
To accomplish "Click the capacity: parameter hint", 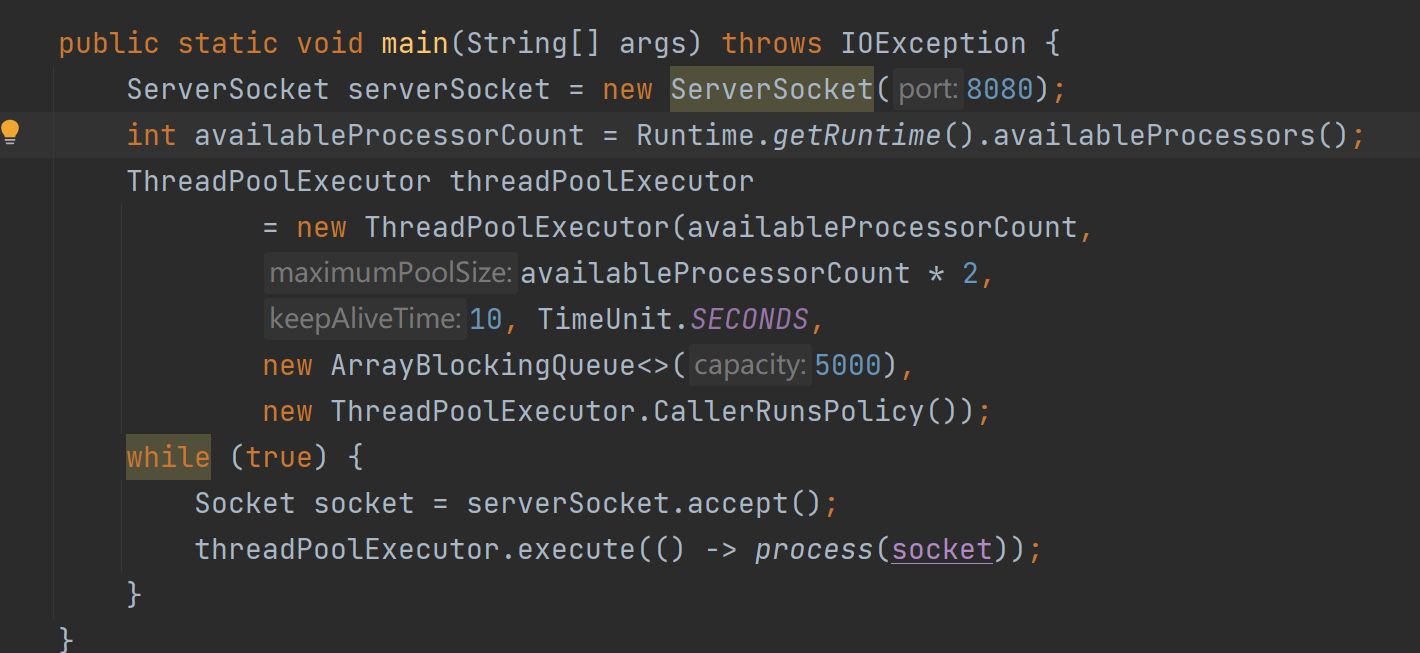I will [749, 365].
